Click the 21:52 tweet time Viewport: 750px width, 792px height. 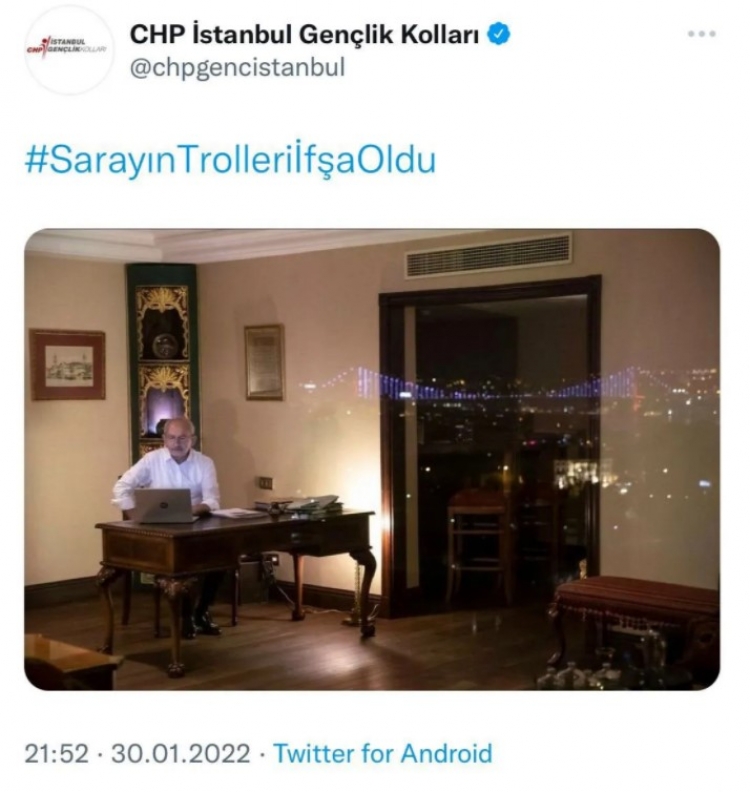56,754
